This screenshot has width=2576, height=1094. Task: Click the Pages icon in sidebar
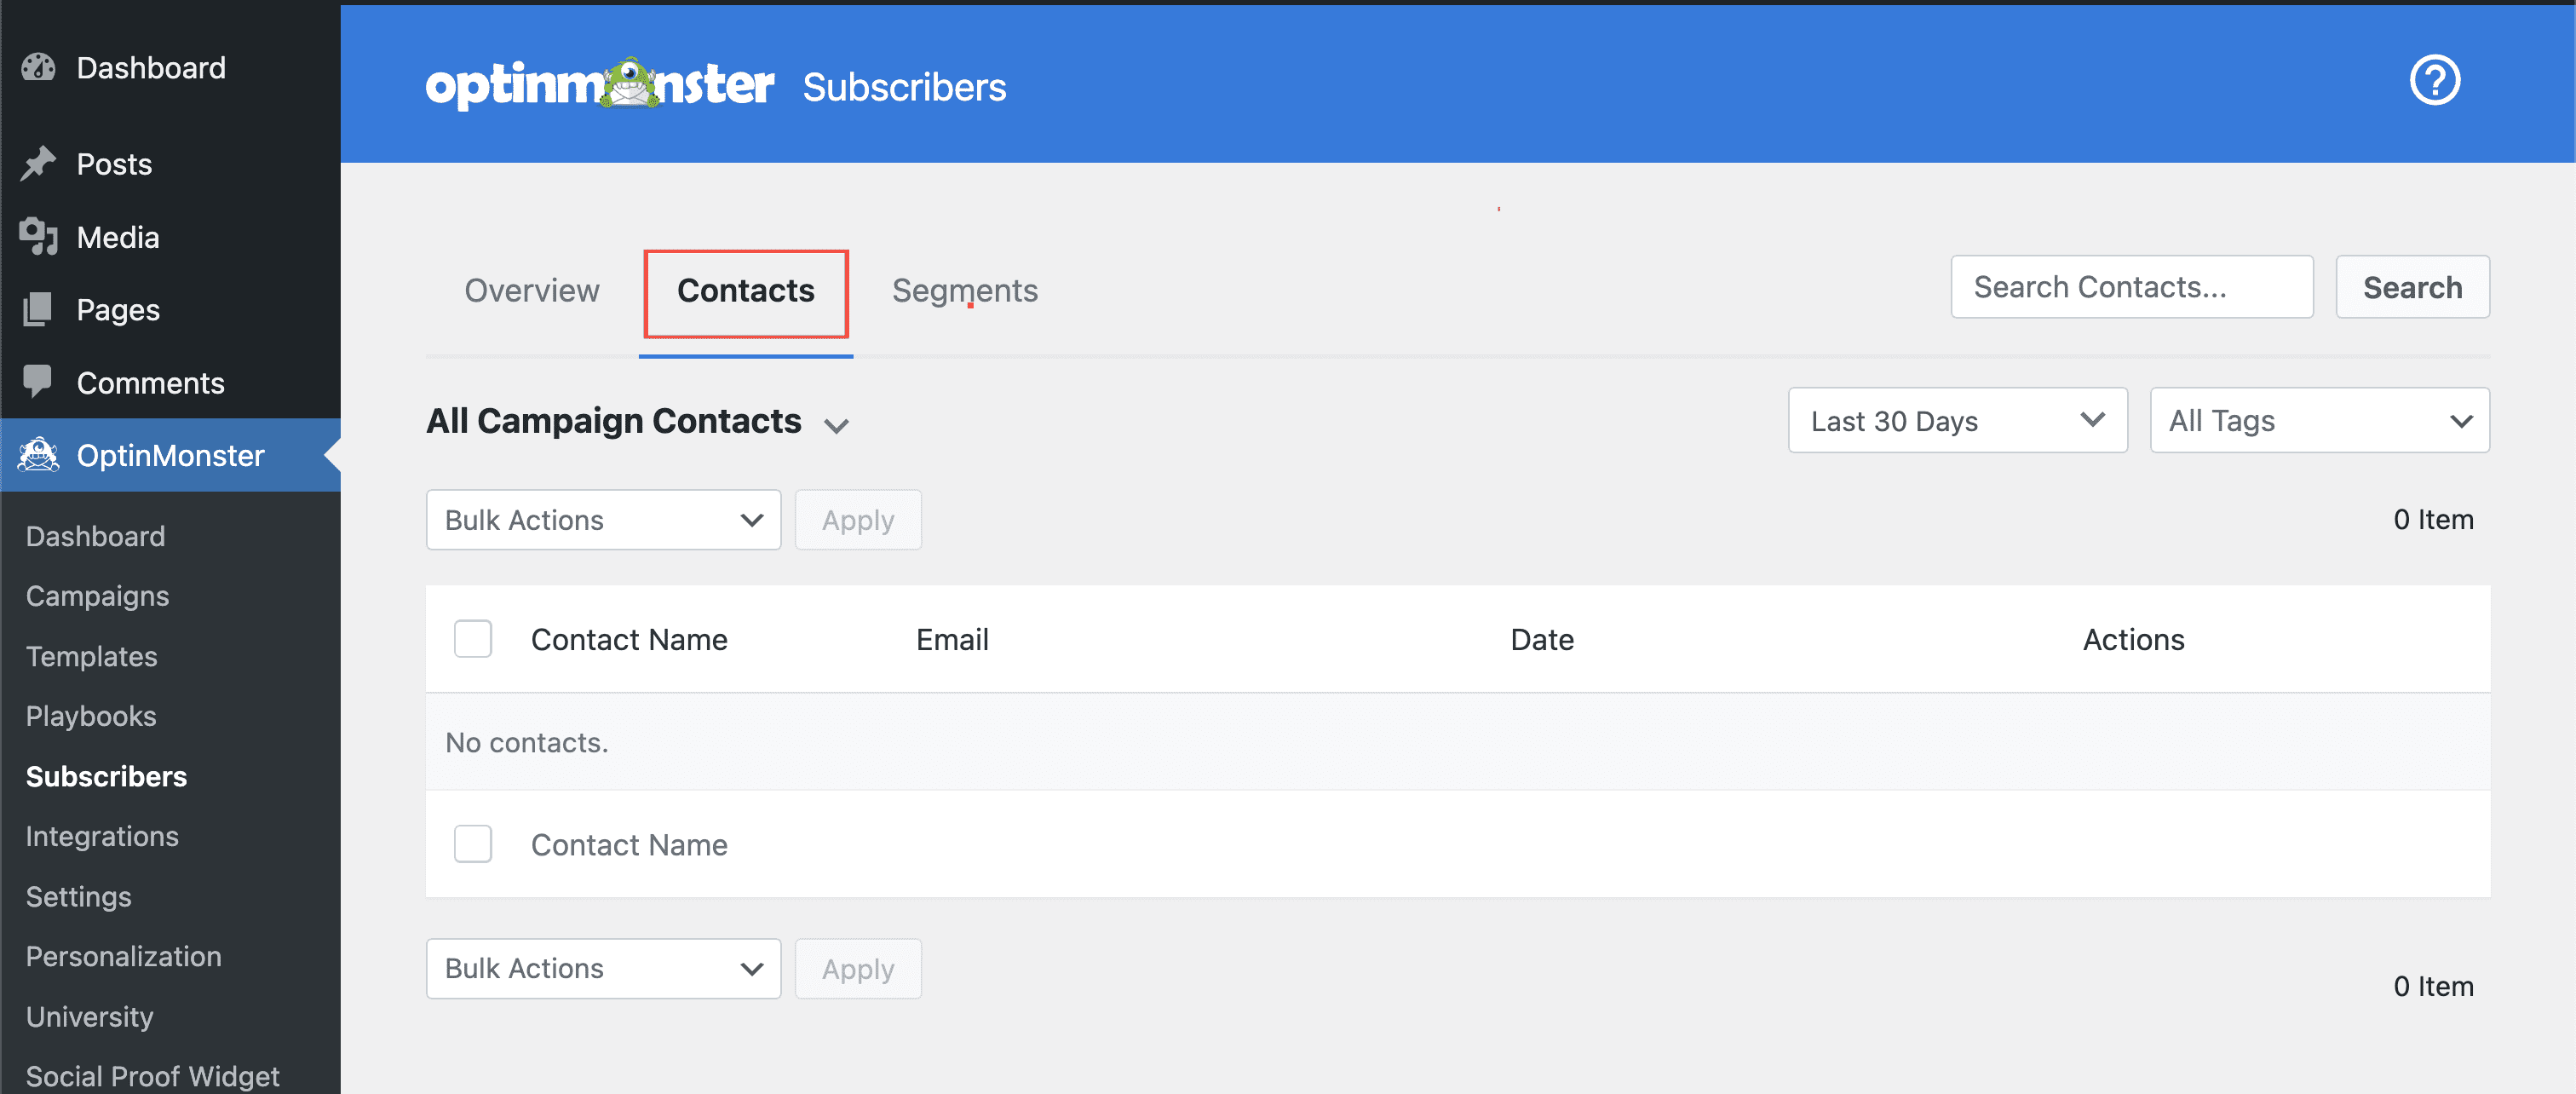(x=38, y=310)
